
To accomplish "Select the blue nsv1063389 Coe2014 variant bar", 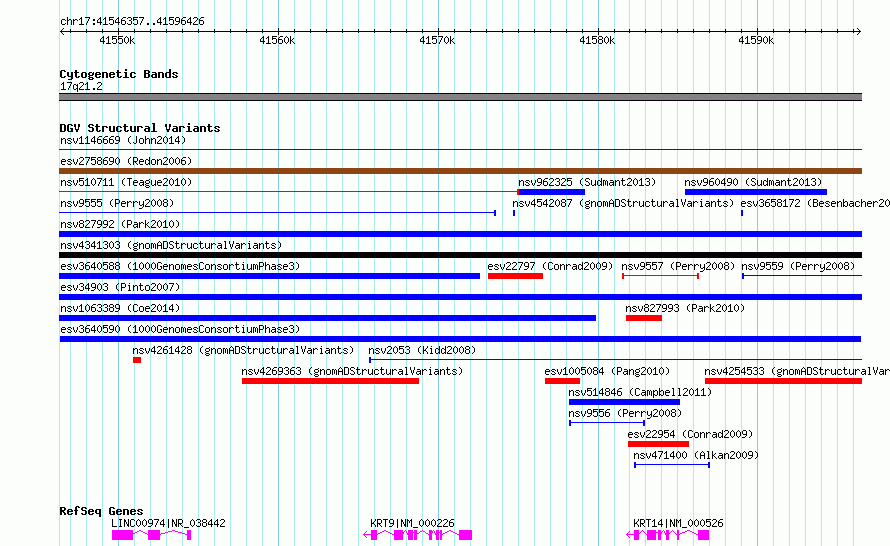I will coord(328,318).
